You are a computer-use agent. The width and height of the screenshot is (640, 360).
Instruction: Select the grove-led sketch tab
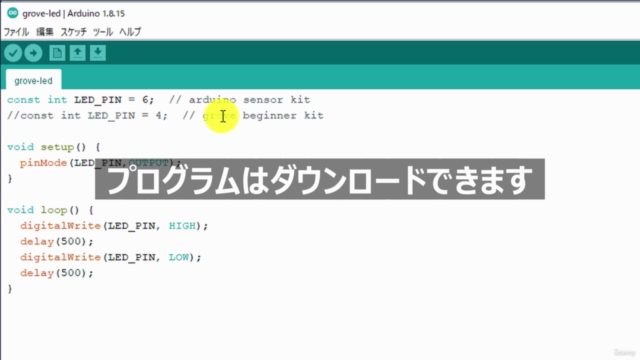point(33,80)
